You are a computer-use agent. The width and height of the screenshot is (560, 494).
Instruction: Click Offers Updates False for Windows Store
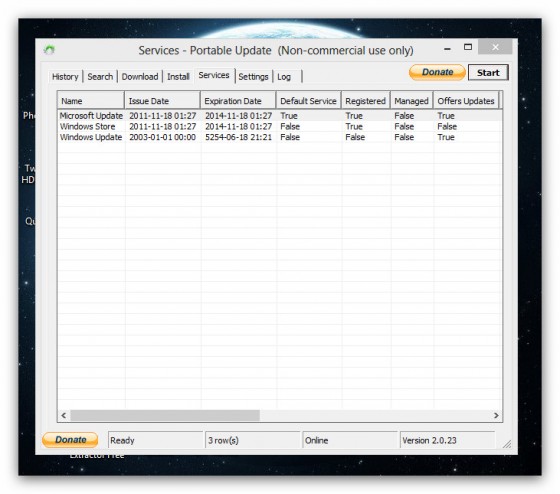[x=447, y=126]
